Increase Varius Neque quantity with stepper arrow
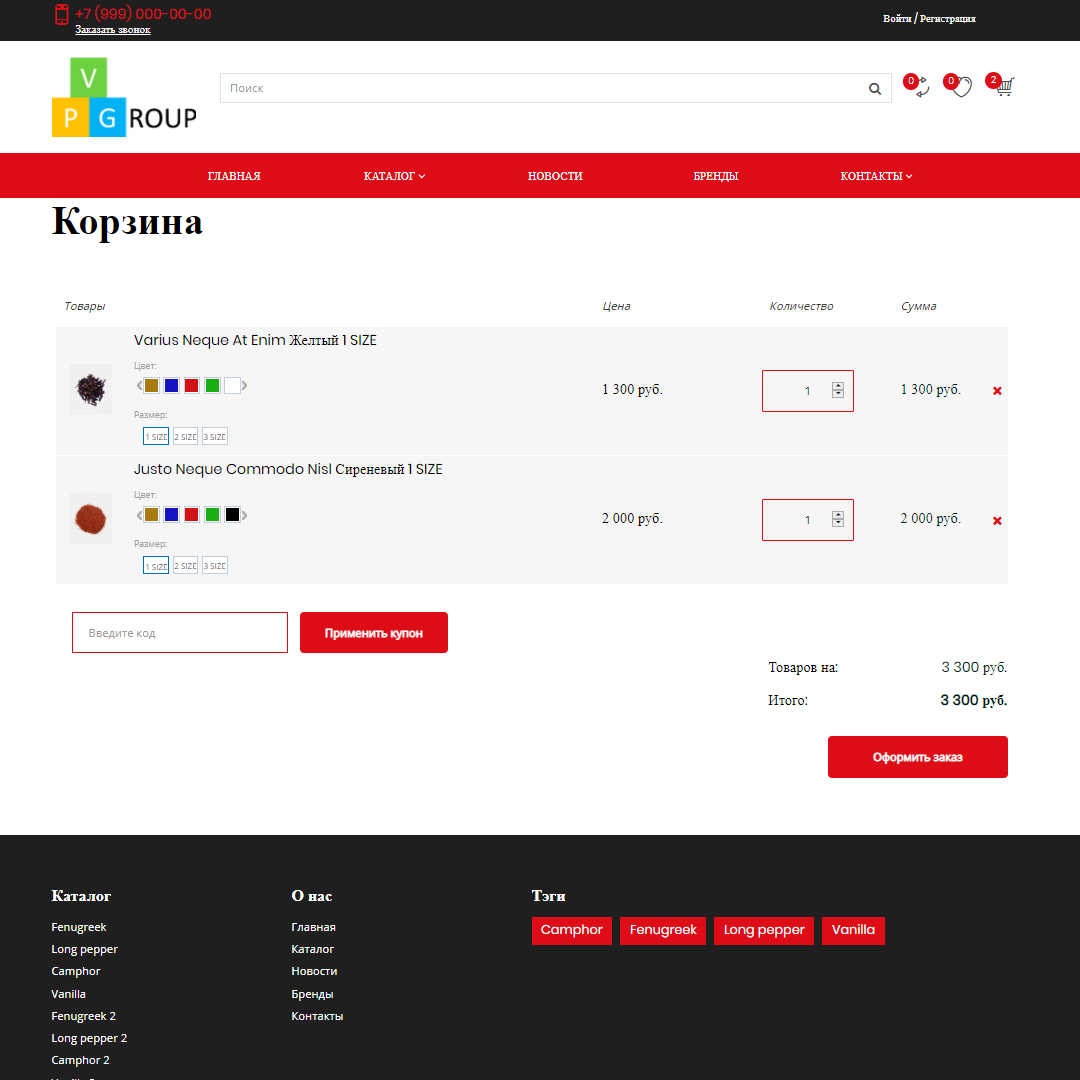 pos(838,385)
